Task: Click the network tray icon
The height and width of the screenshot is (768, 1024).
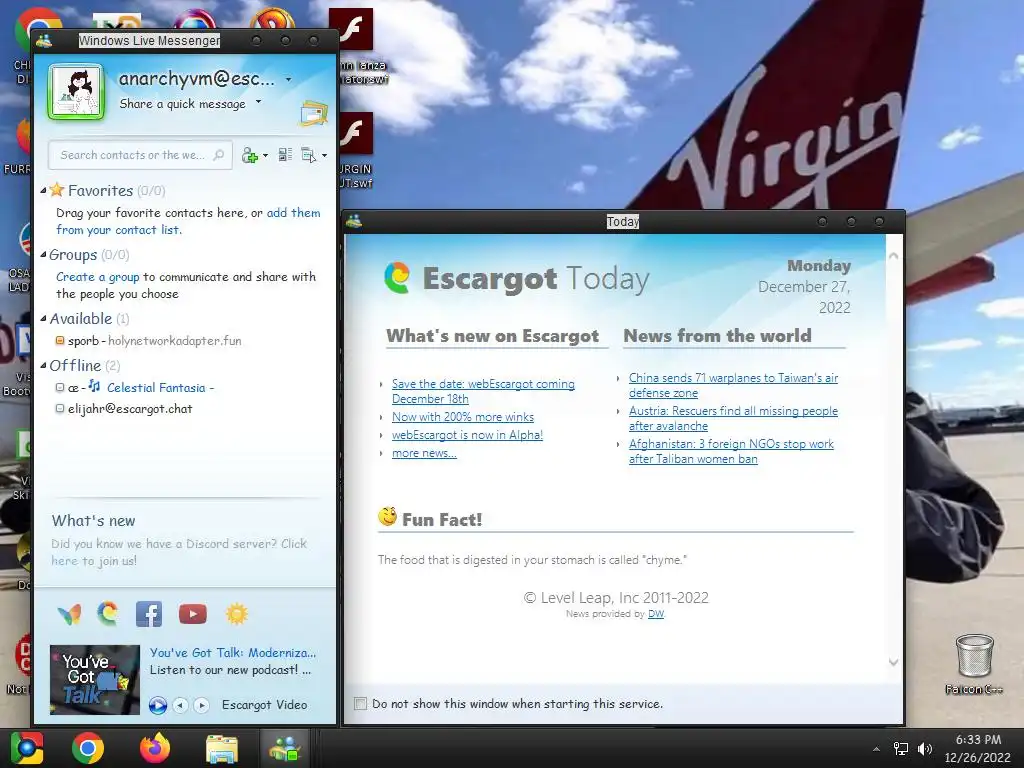Action: point(901,749)
